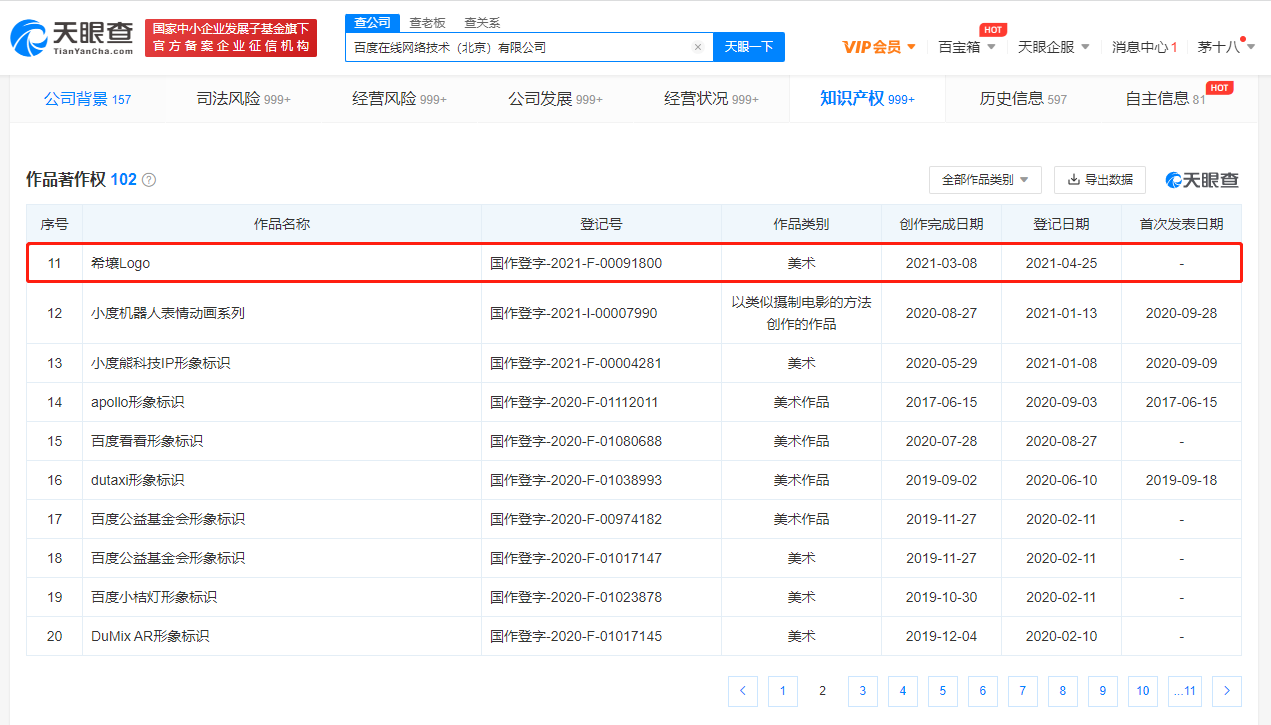1271x725 pixels.
Task: Click the dutaxi形象标识 work name
Action: 138,480
